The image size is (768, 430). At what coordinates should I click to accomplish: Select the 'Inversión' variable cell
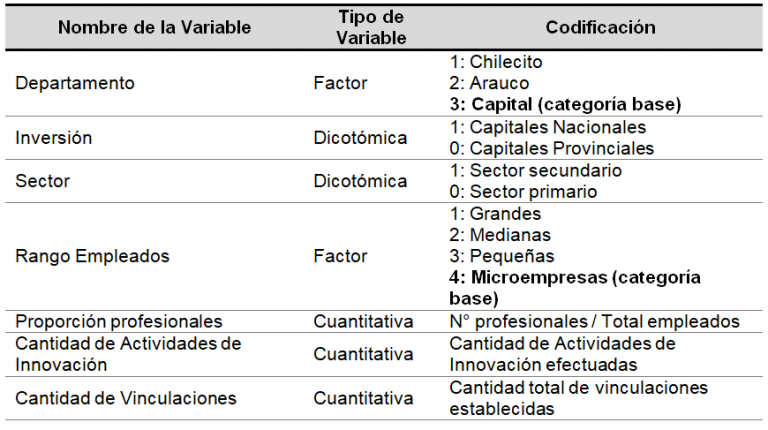[x=54, y=138]
